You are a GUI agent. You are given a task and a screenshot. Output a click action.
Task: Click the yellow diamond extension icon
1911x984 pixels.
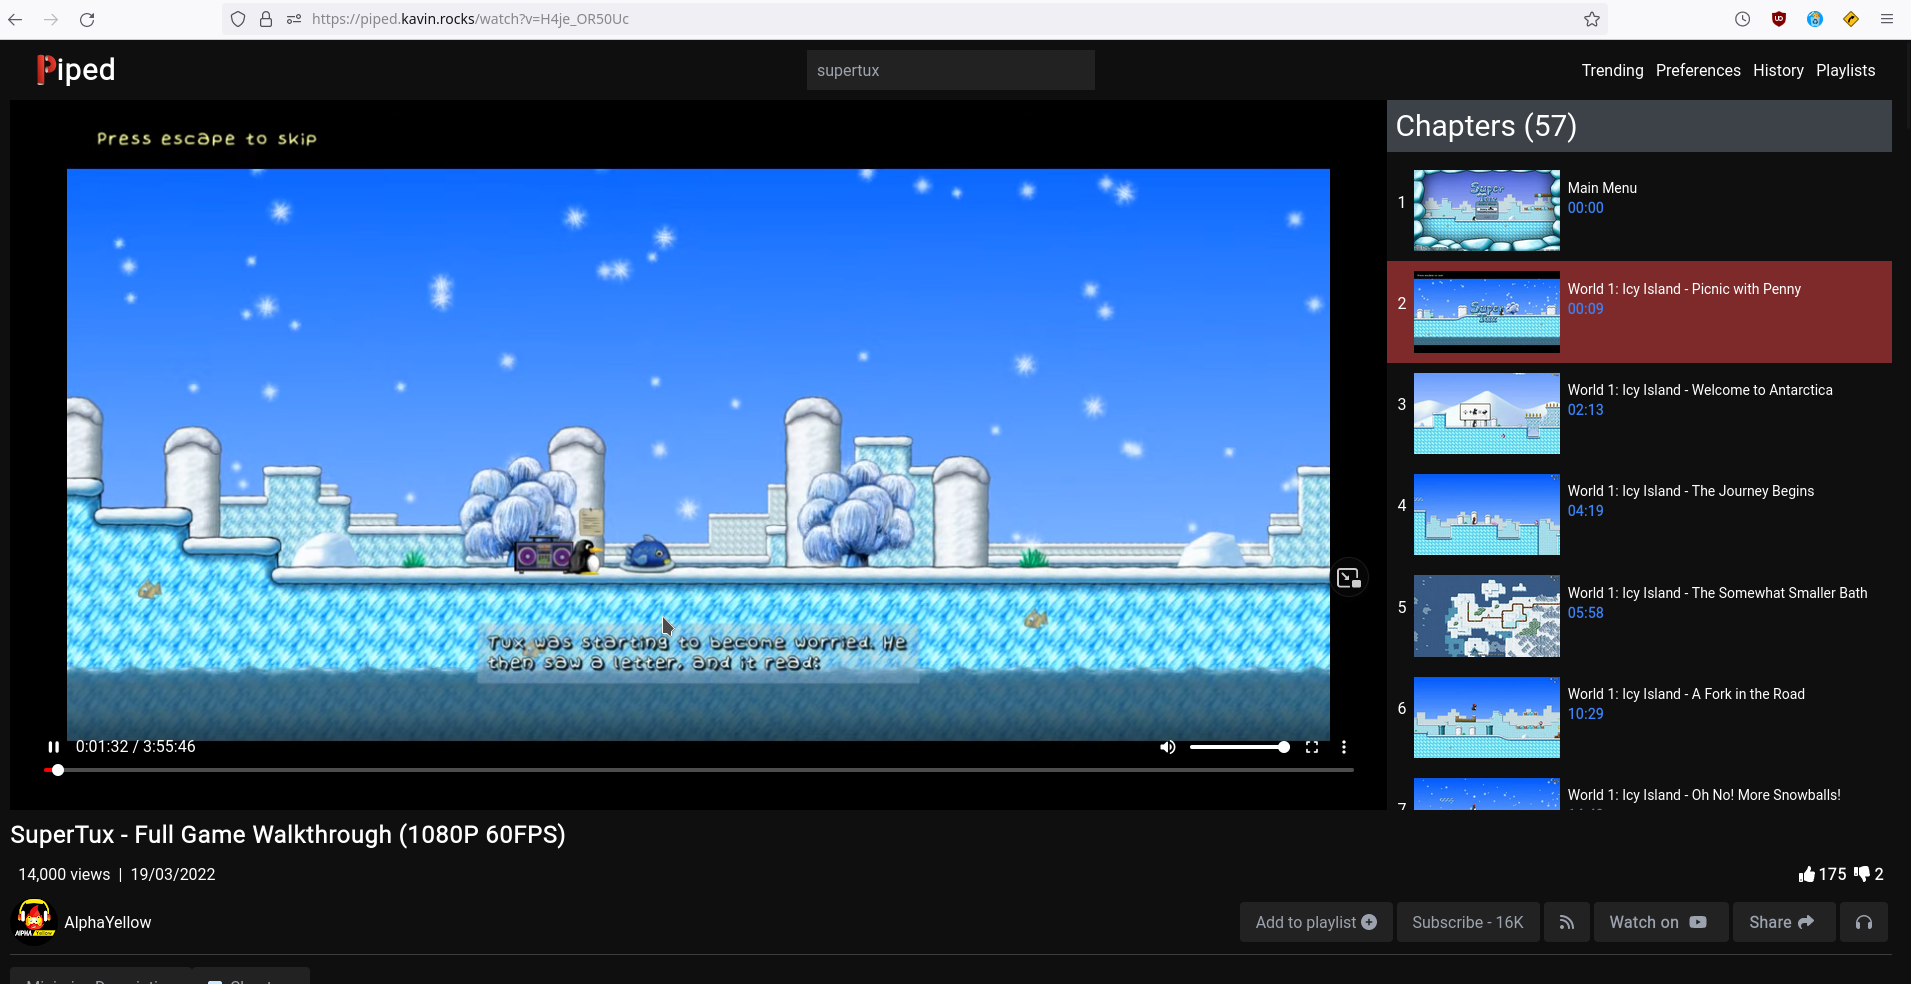(x=1850, y=19)
